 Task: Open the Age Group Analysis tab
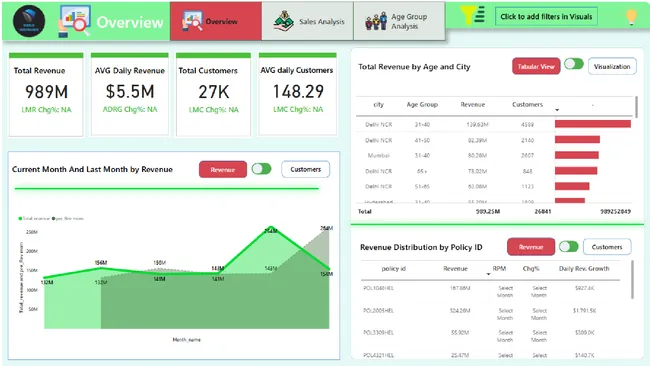pos(400,21)
